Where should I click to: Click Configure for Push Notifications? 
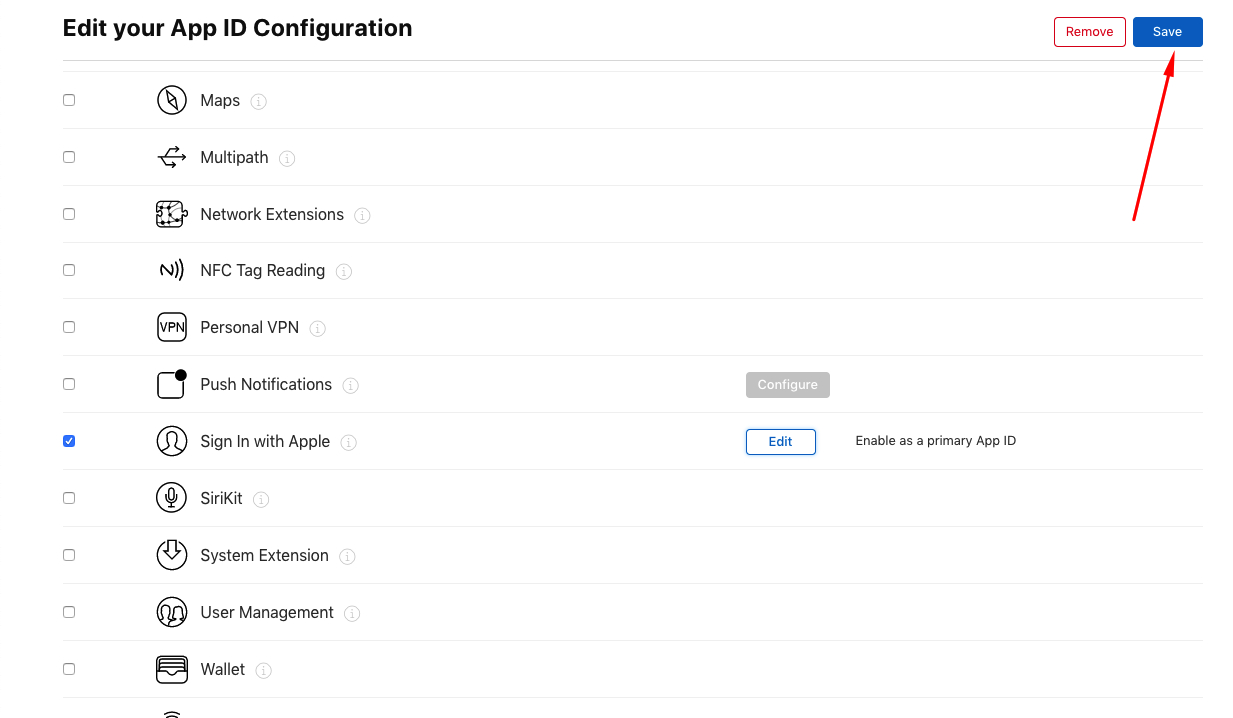pos(787,385)
